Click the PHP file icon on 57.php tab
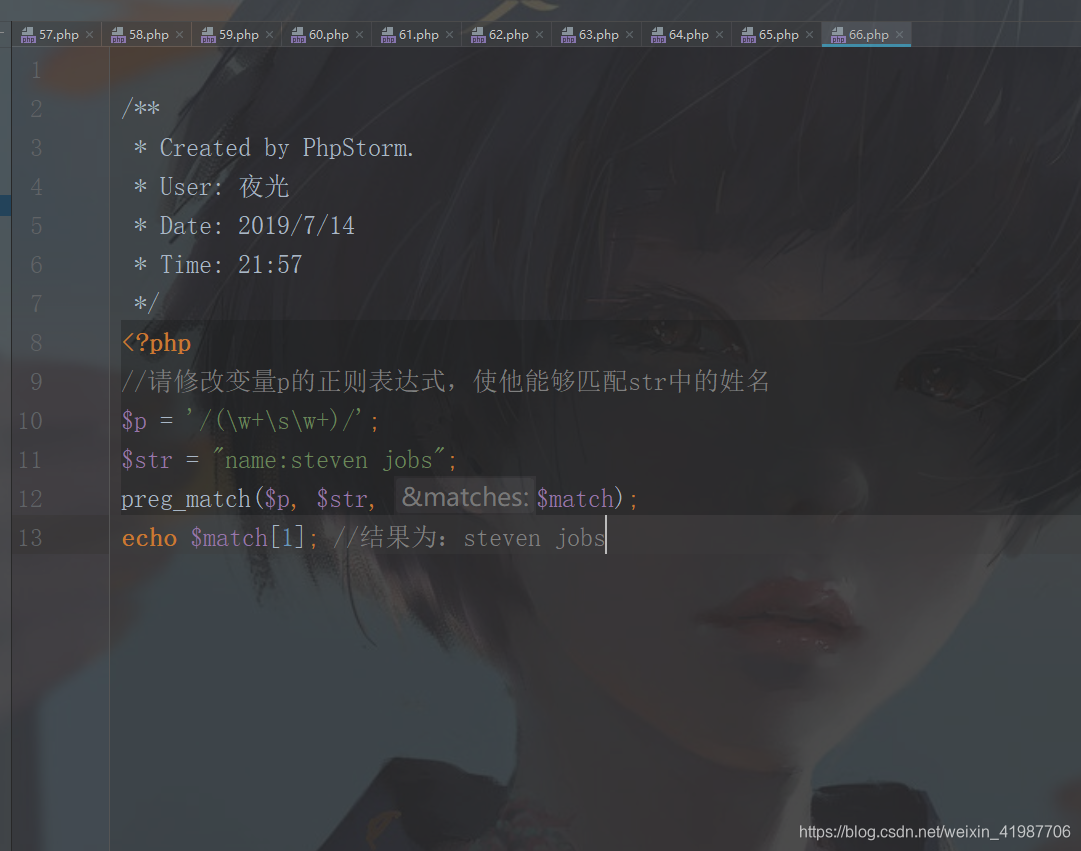1081x851 pixels. (28, 34)
